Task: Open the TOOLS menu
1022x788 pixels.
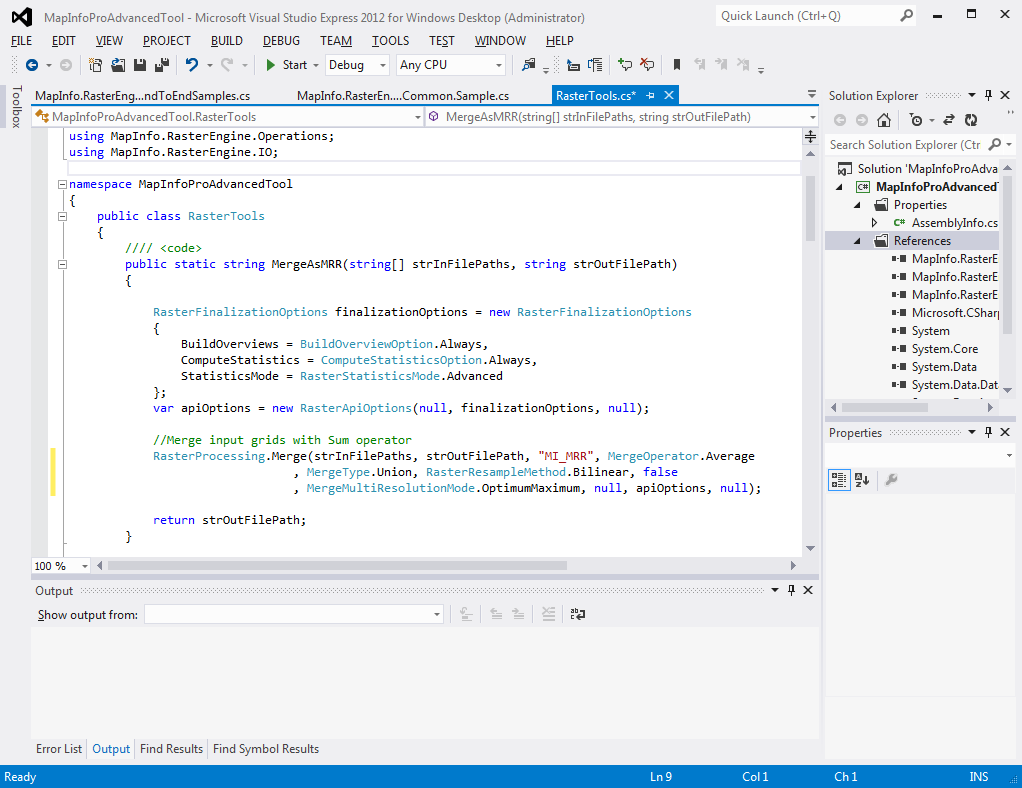Action: coord(390,40)
